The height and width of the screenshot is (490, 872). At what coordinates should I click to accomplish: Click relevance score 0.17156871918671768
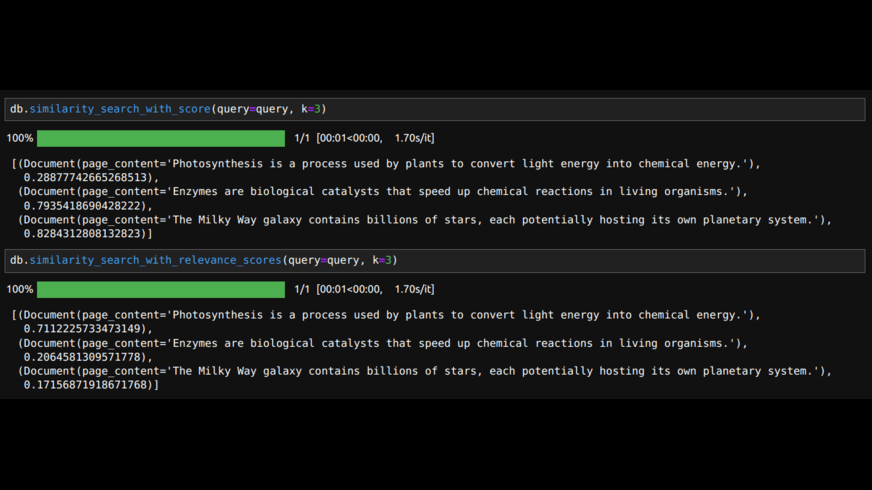pyautogui.click(x=85, y=385)
